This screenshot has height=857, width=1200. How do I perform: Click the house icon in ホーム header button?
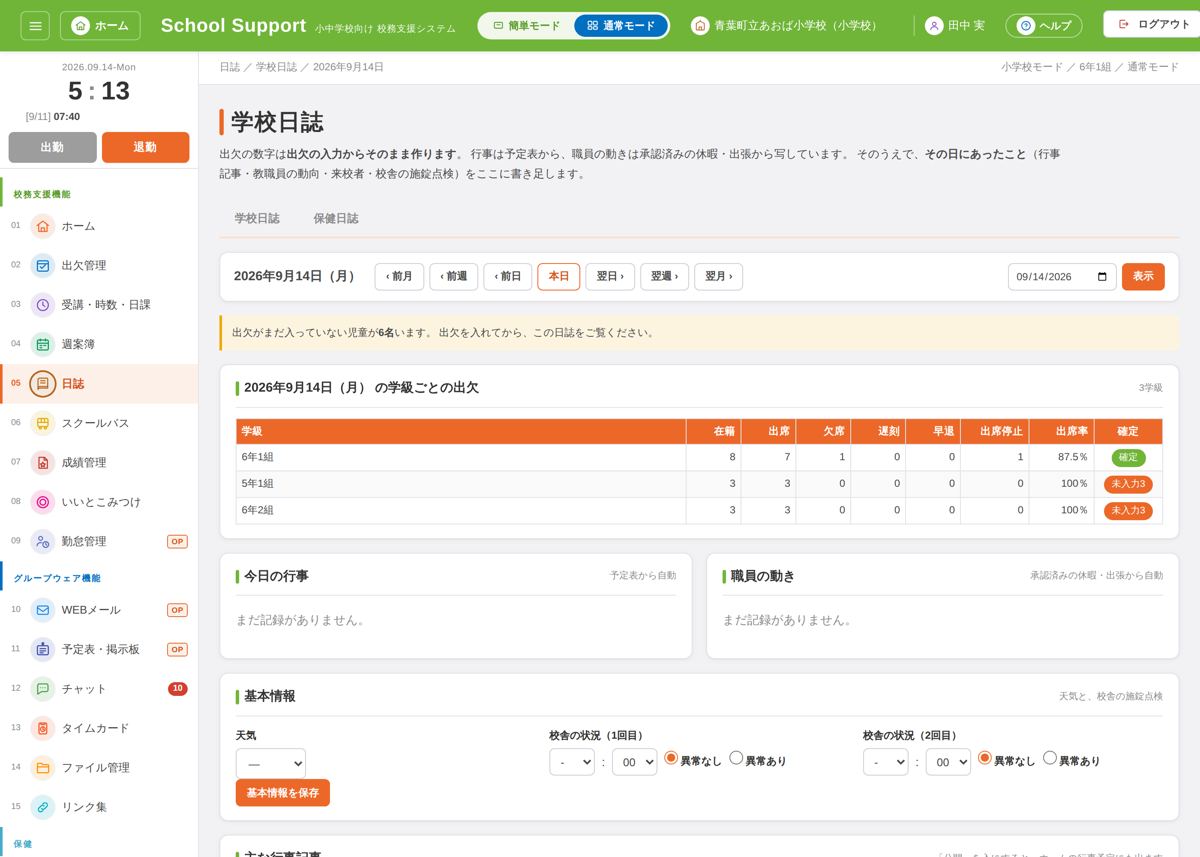pos(81,25)
